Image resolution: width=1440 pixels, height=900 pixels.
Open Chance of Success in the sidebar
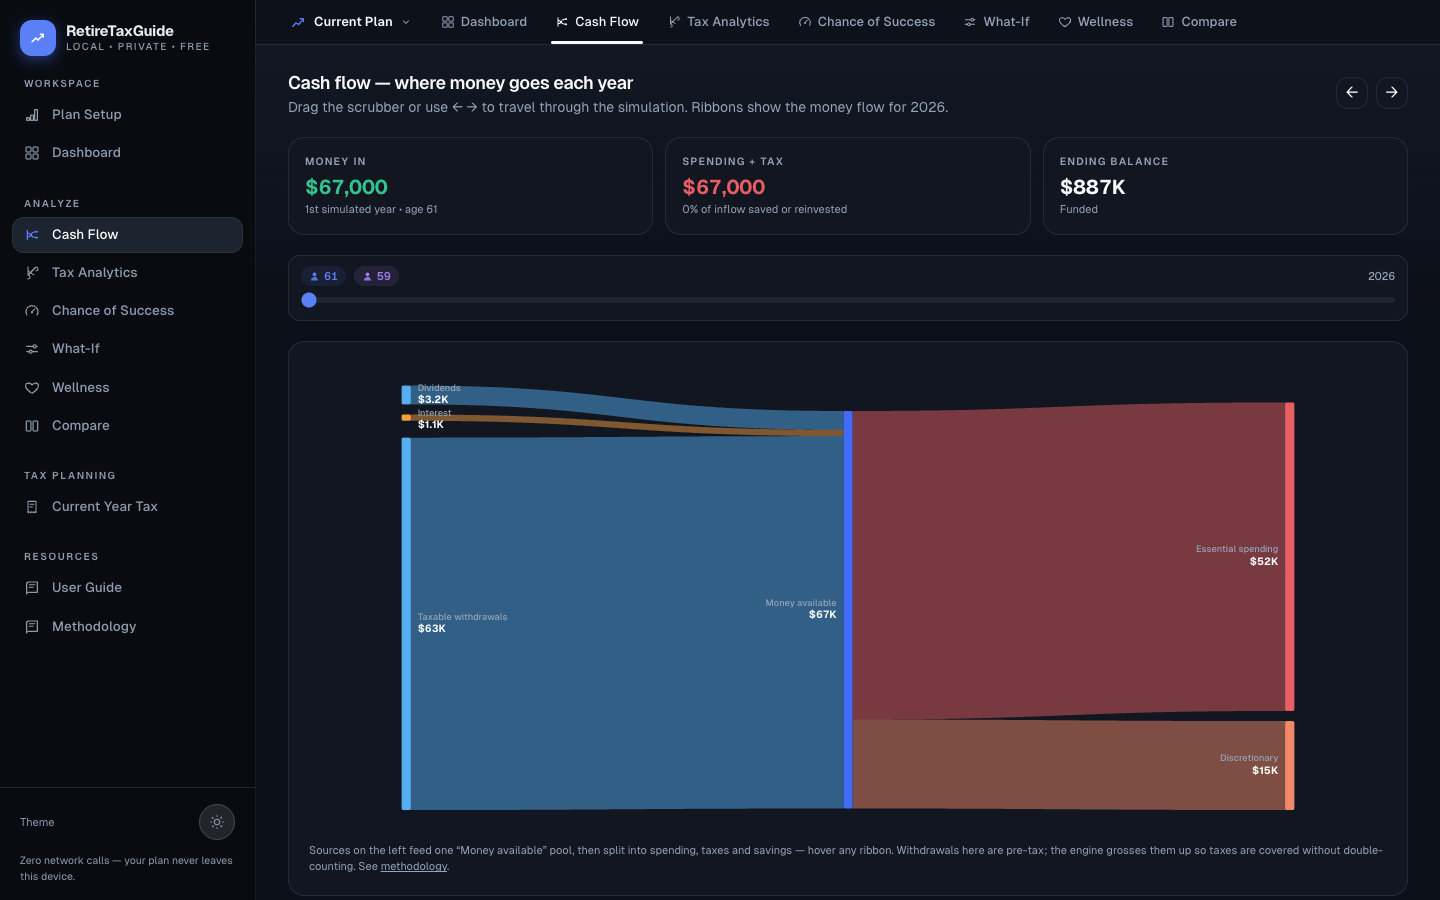coord(127,311)
